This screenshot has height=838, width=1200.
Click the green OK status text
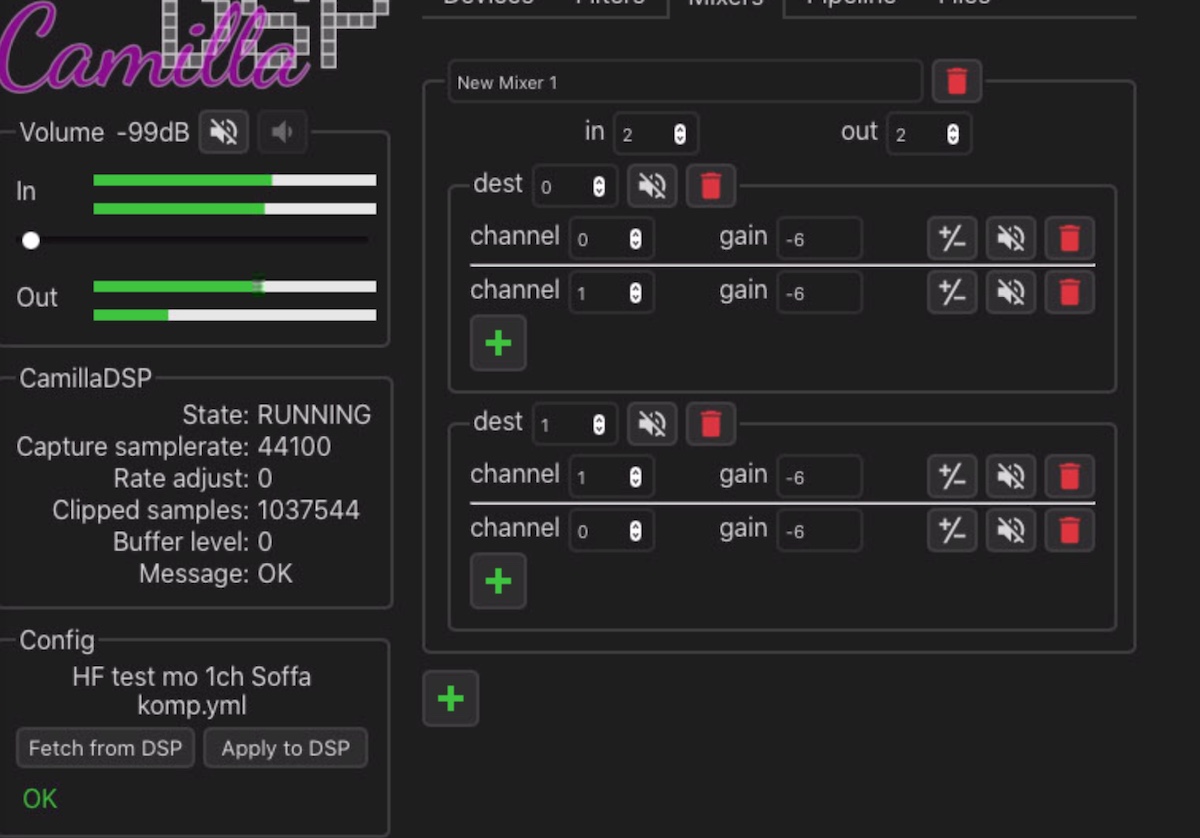coord(40,799)
